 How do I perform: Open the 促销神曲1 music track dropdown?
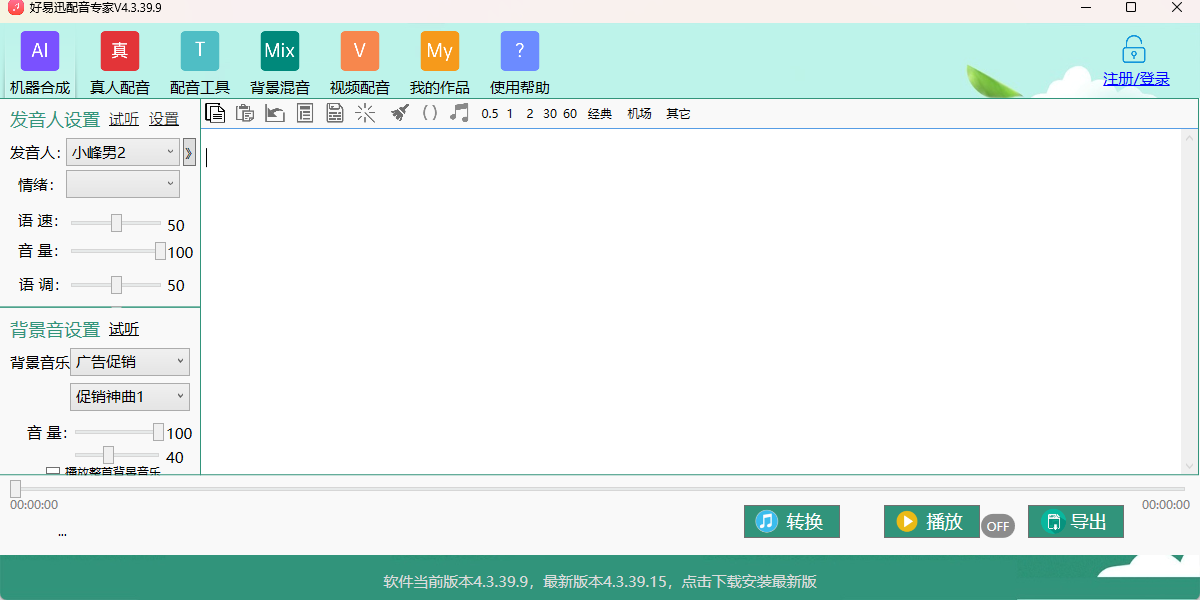click(x=130, y=396)
